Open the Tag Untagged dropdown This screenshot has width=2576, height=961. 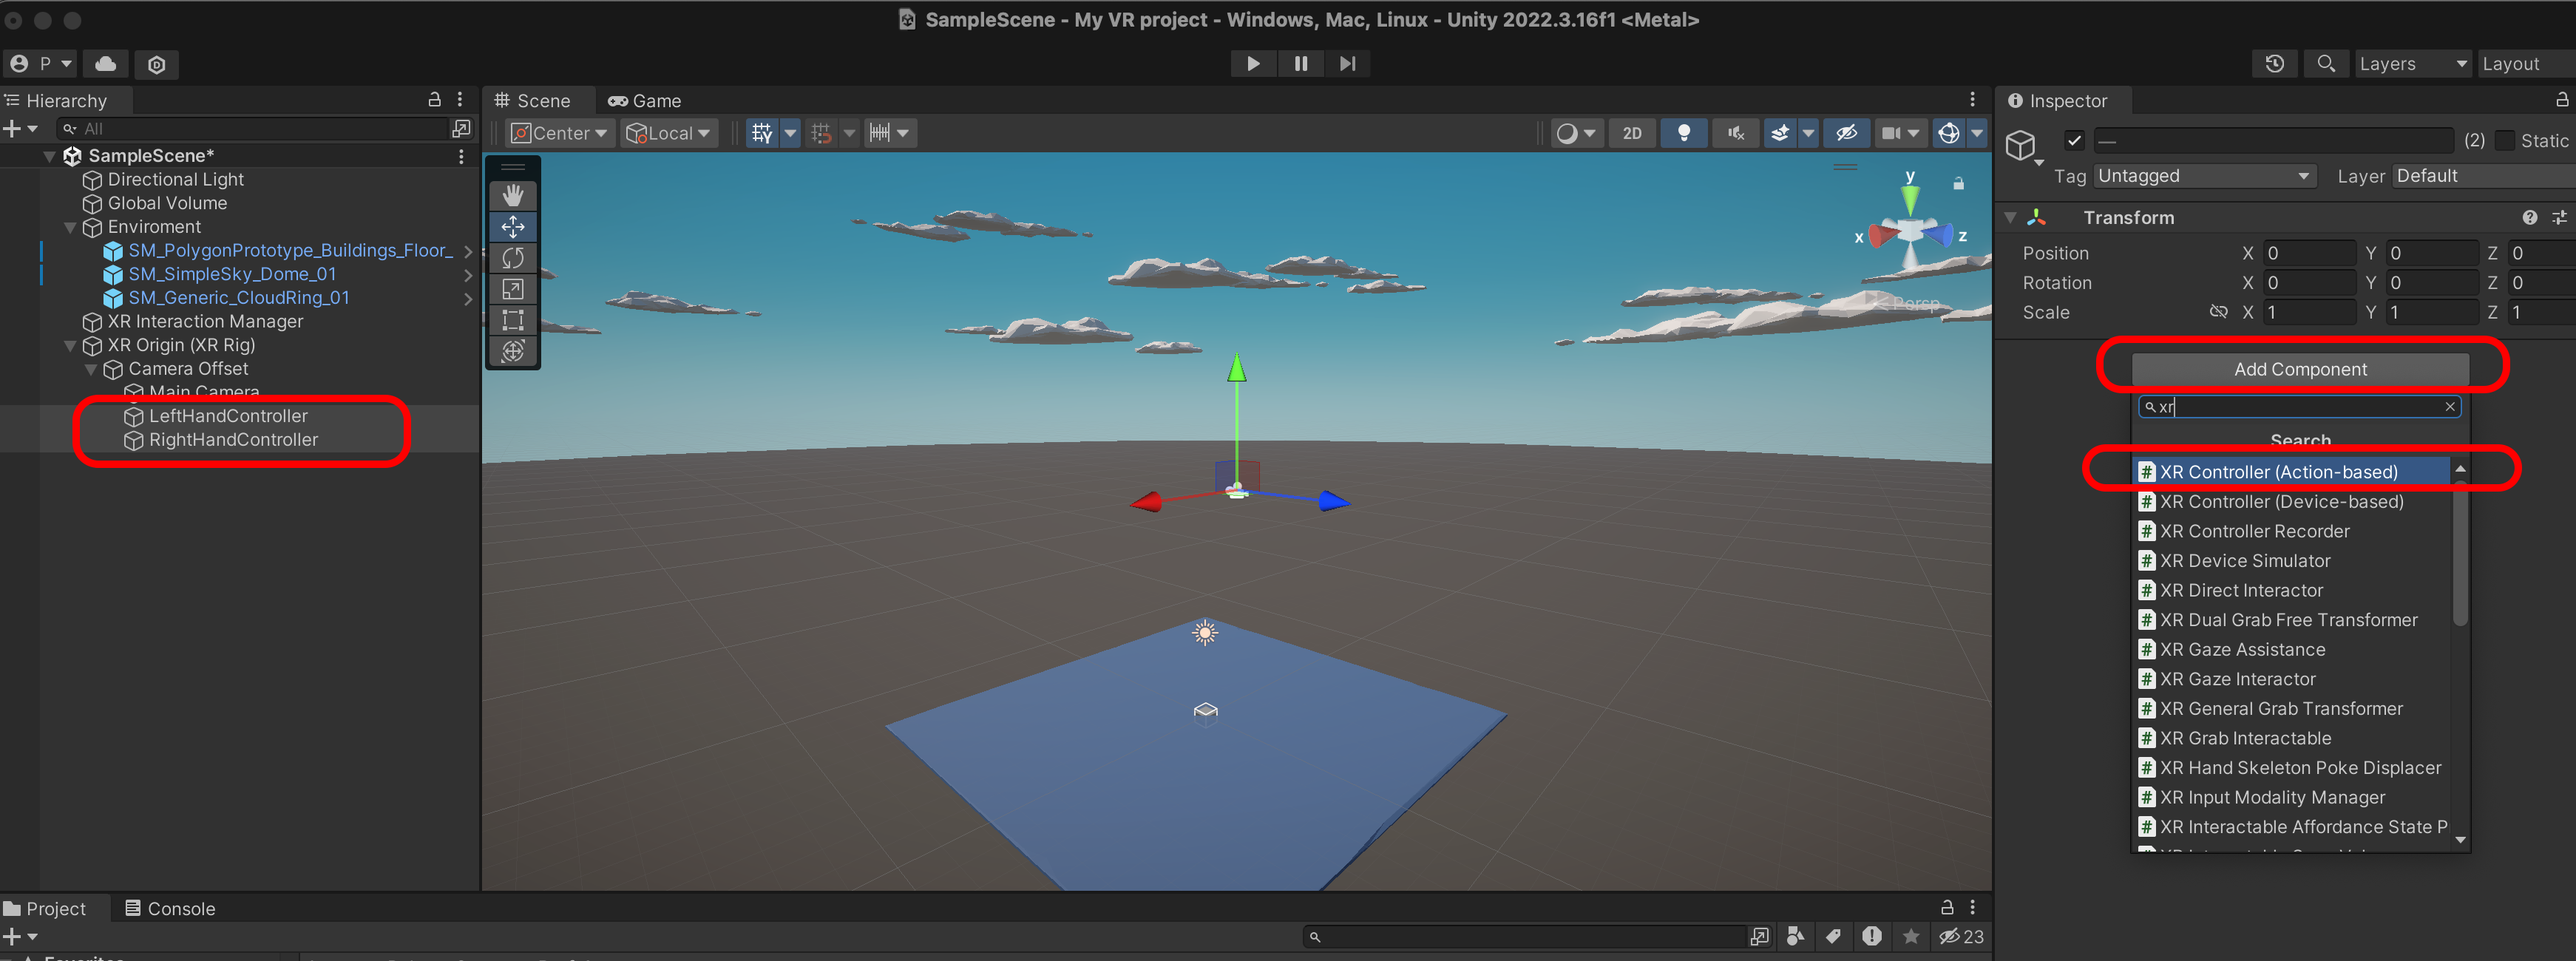pos(2203,176)
